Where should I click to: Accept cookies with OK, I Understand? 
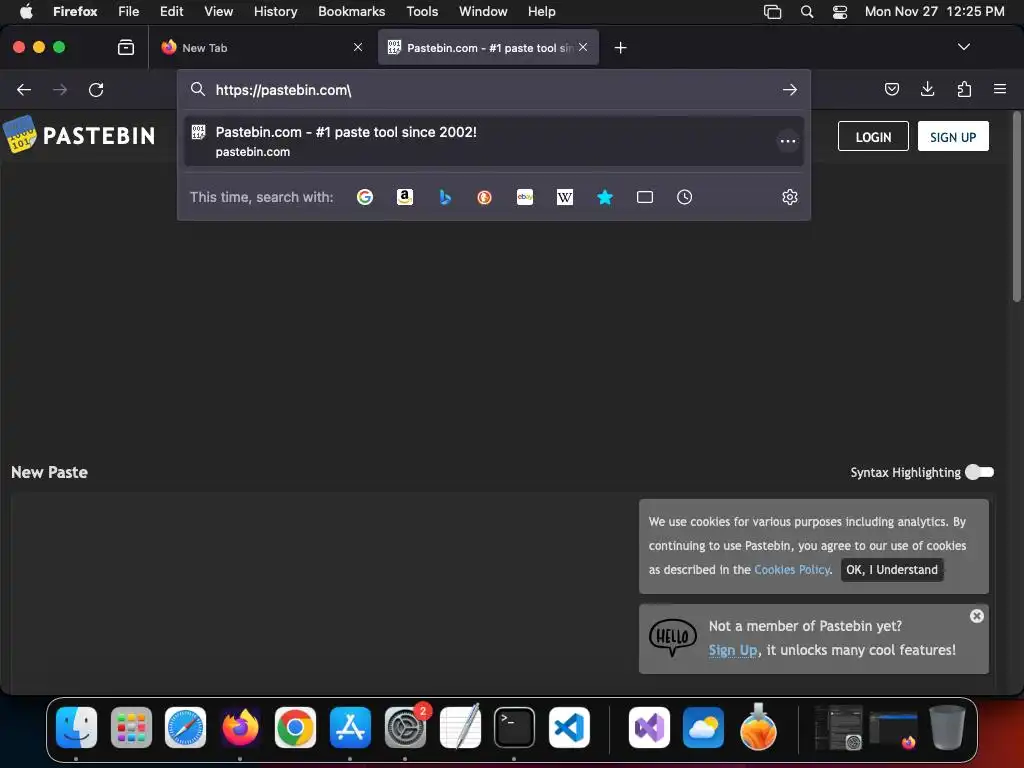(891, 569)
